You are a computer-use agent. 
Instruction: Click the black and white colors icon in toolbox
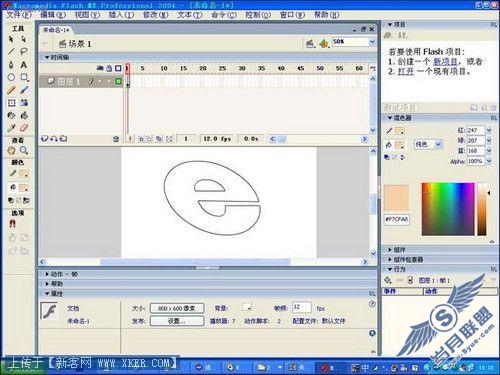11,200
